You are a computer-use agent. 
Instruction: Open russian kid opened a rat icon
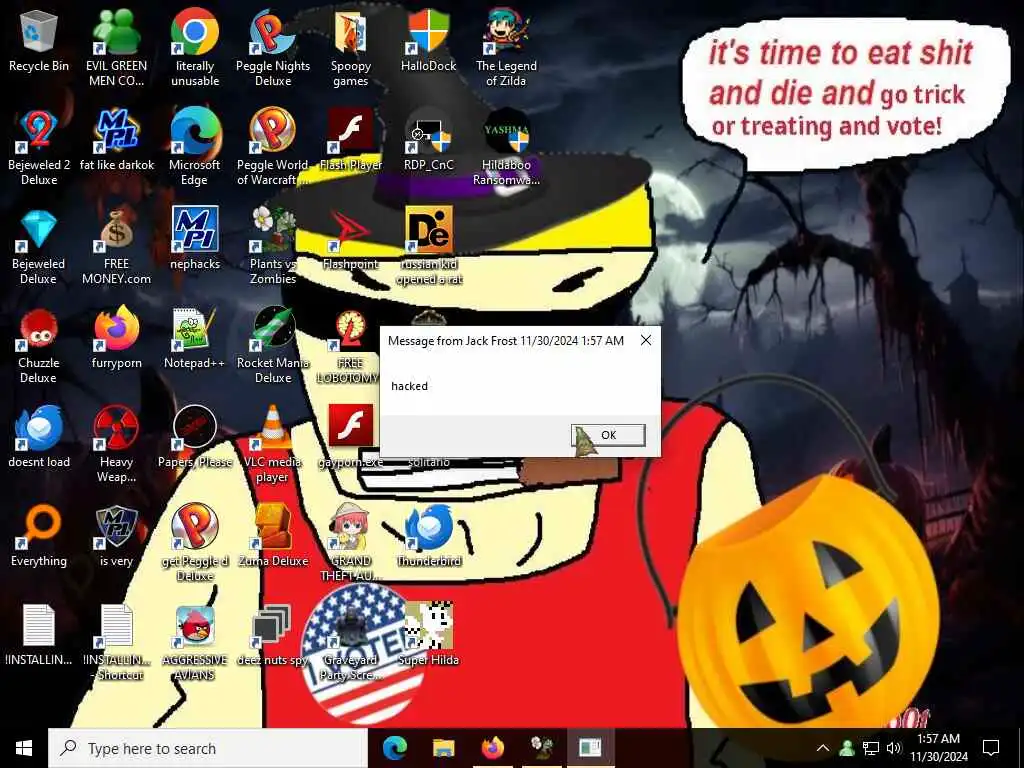click(428, 247)
